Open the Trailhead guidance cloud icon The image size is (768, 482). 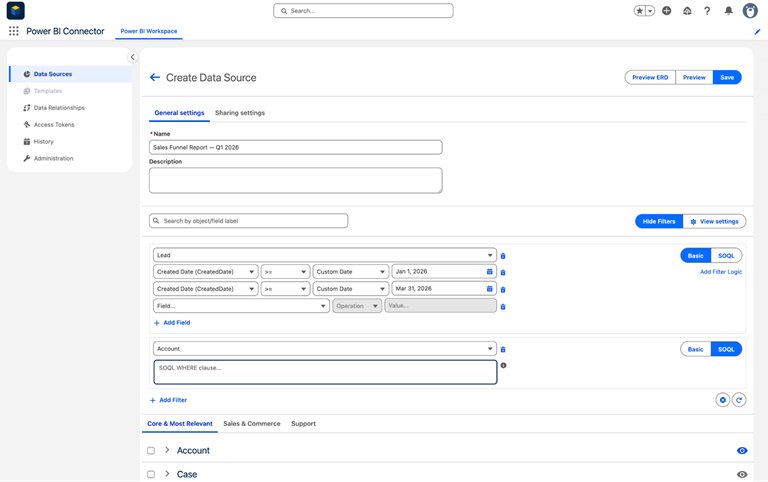pyautogui.click(x=687, y=11)
